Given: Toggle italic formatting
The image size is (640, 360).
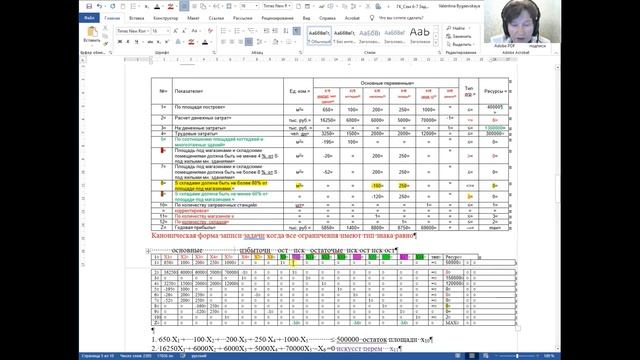Looking at the screenshot, I should pos(128,42).
